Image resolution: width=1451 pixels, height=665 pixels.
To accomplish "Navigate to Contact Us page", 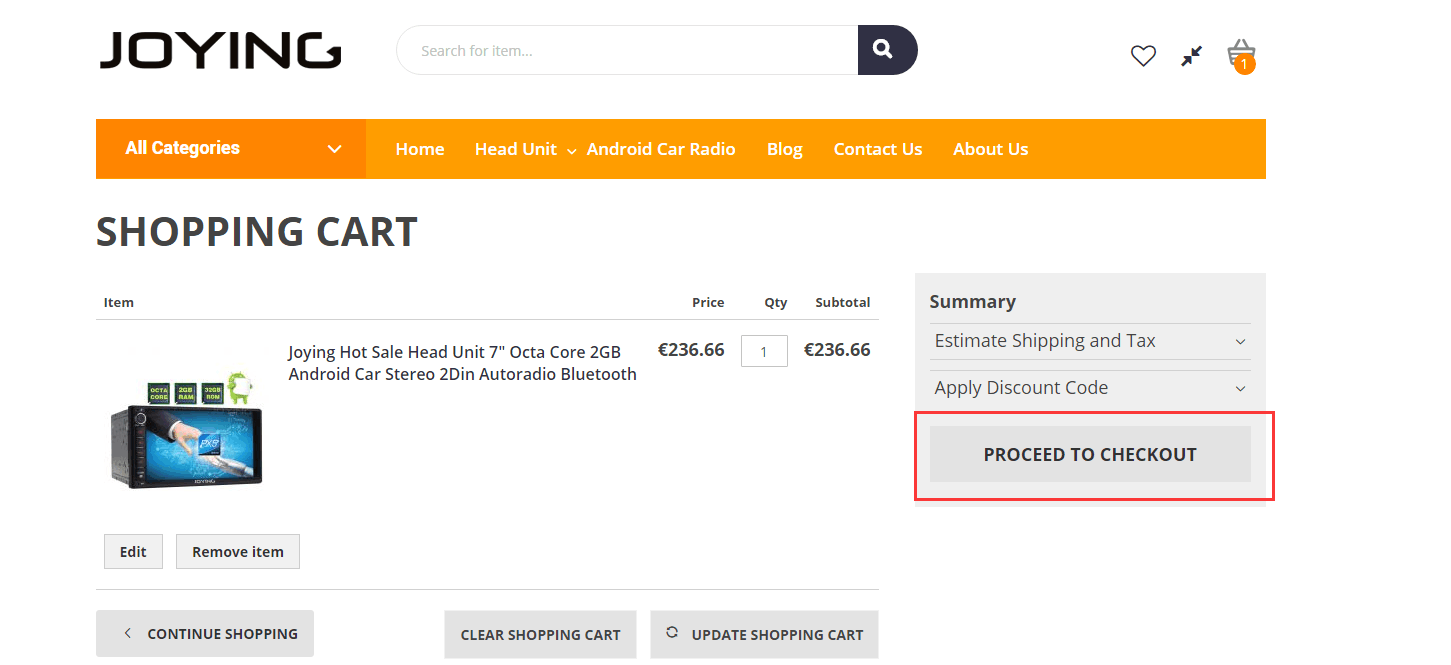I will tap(877, 149).
